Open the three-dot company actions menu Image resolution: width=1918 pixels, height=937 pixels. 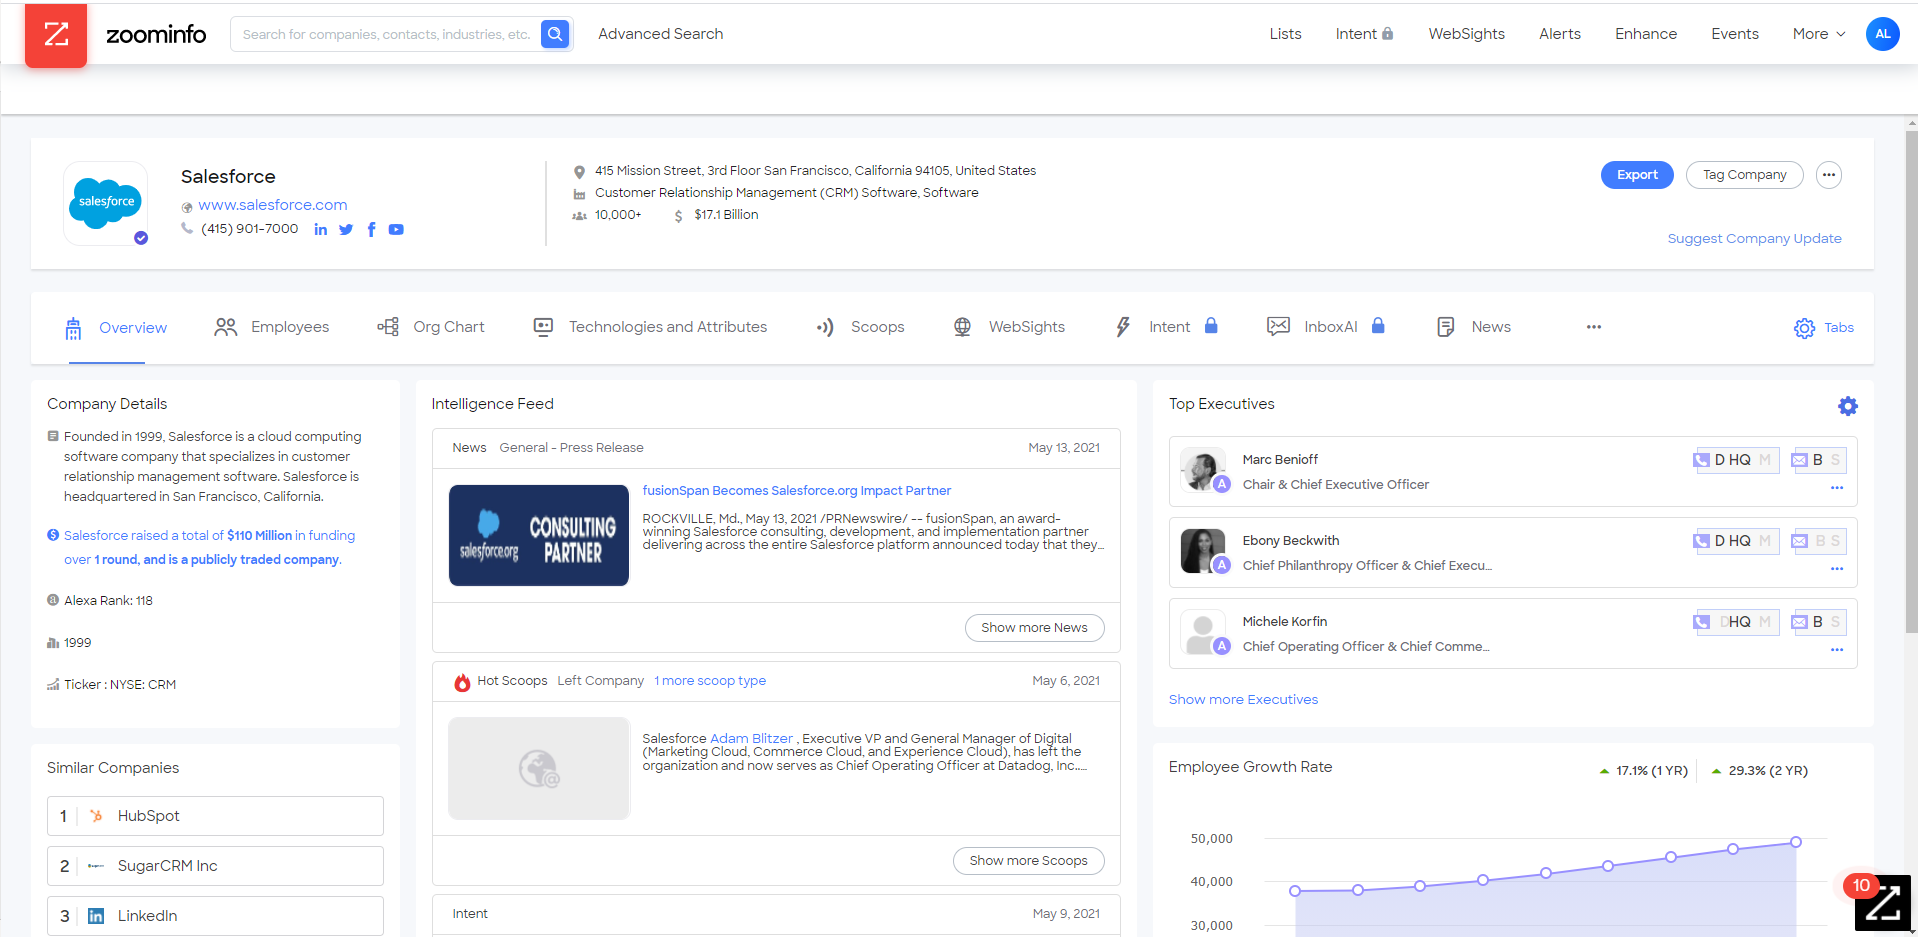click(1829, 175)
